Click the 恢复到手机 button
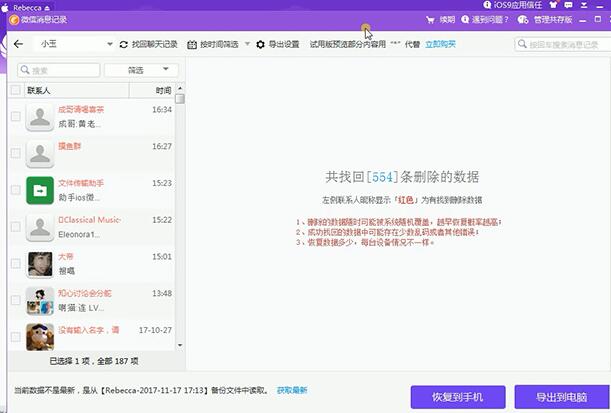The image size is (611, 413). pyautogui.click(x=458, y=395)
